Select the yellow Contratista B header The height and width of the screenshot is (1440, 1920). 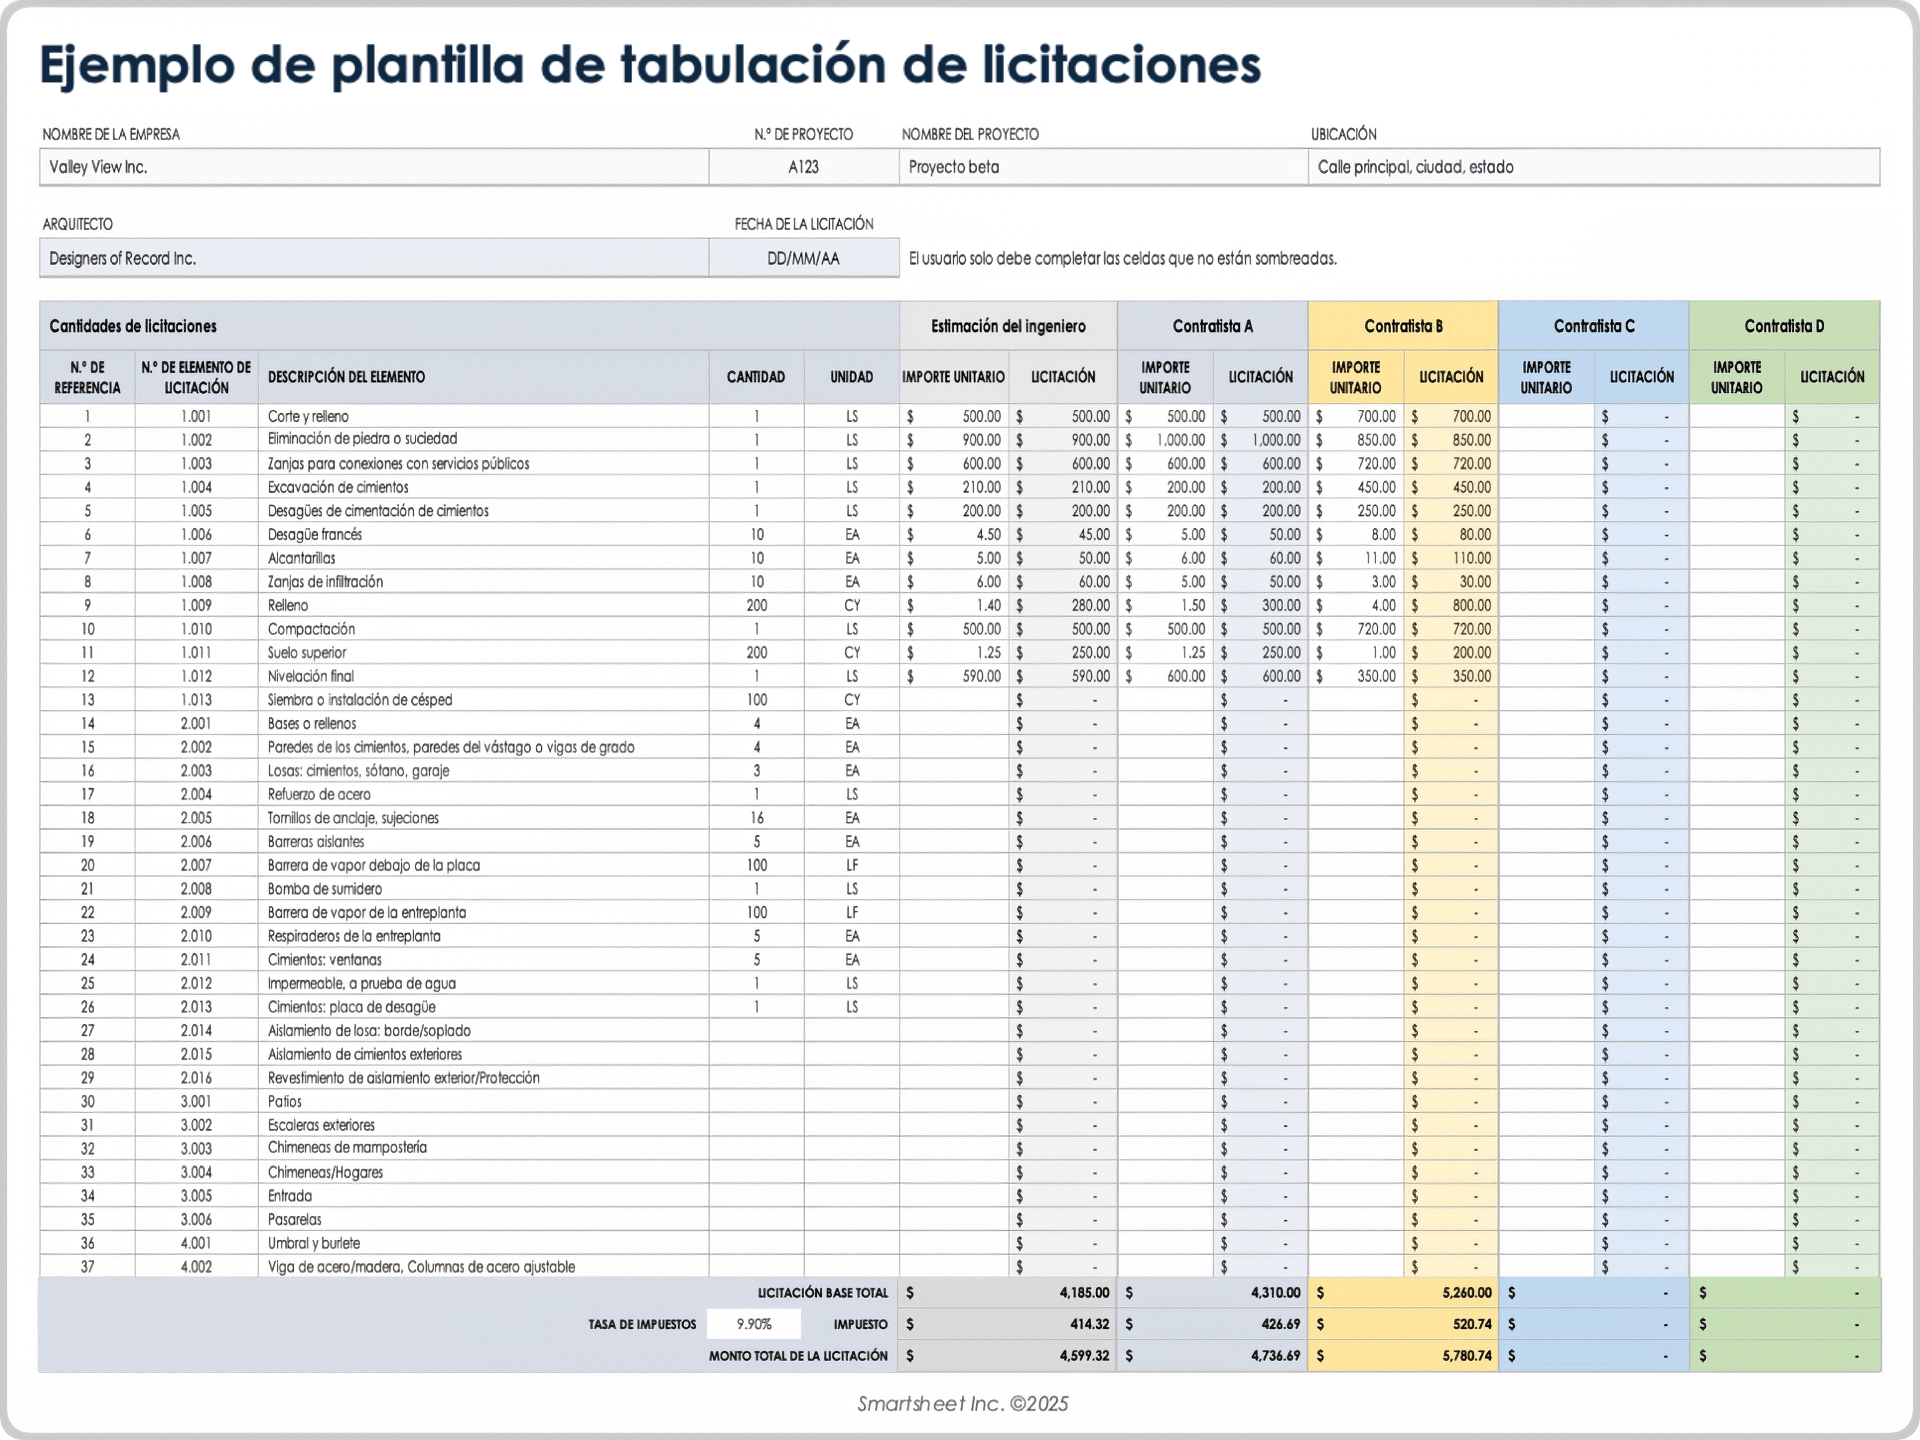1403,326
